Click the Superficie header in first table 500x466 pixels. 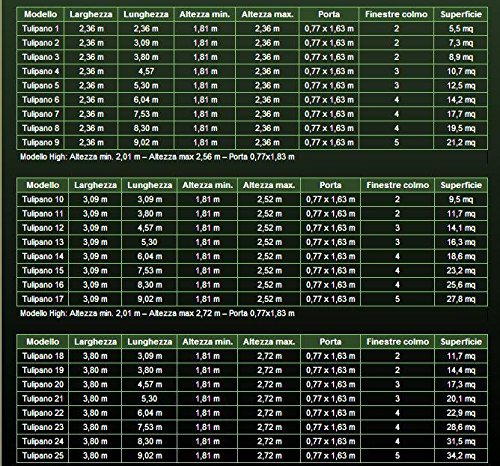pyautogui.click(x=461, y=14)
